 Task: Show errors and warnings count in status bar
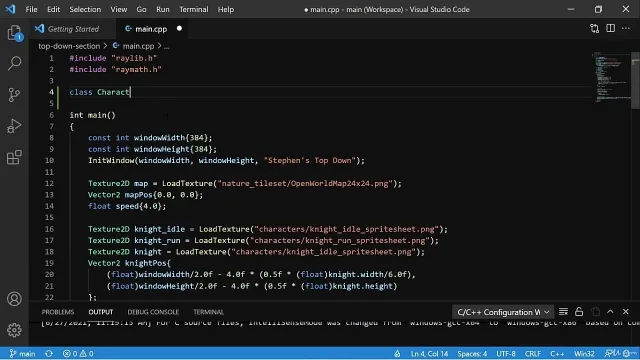tap(78, 353)
